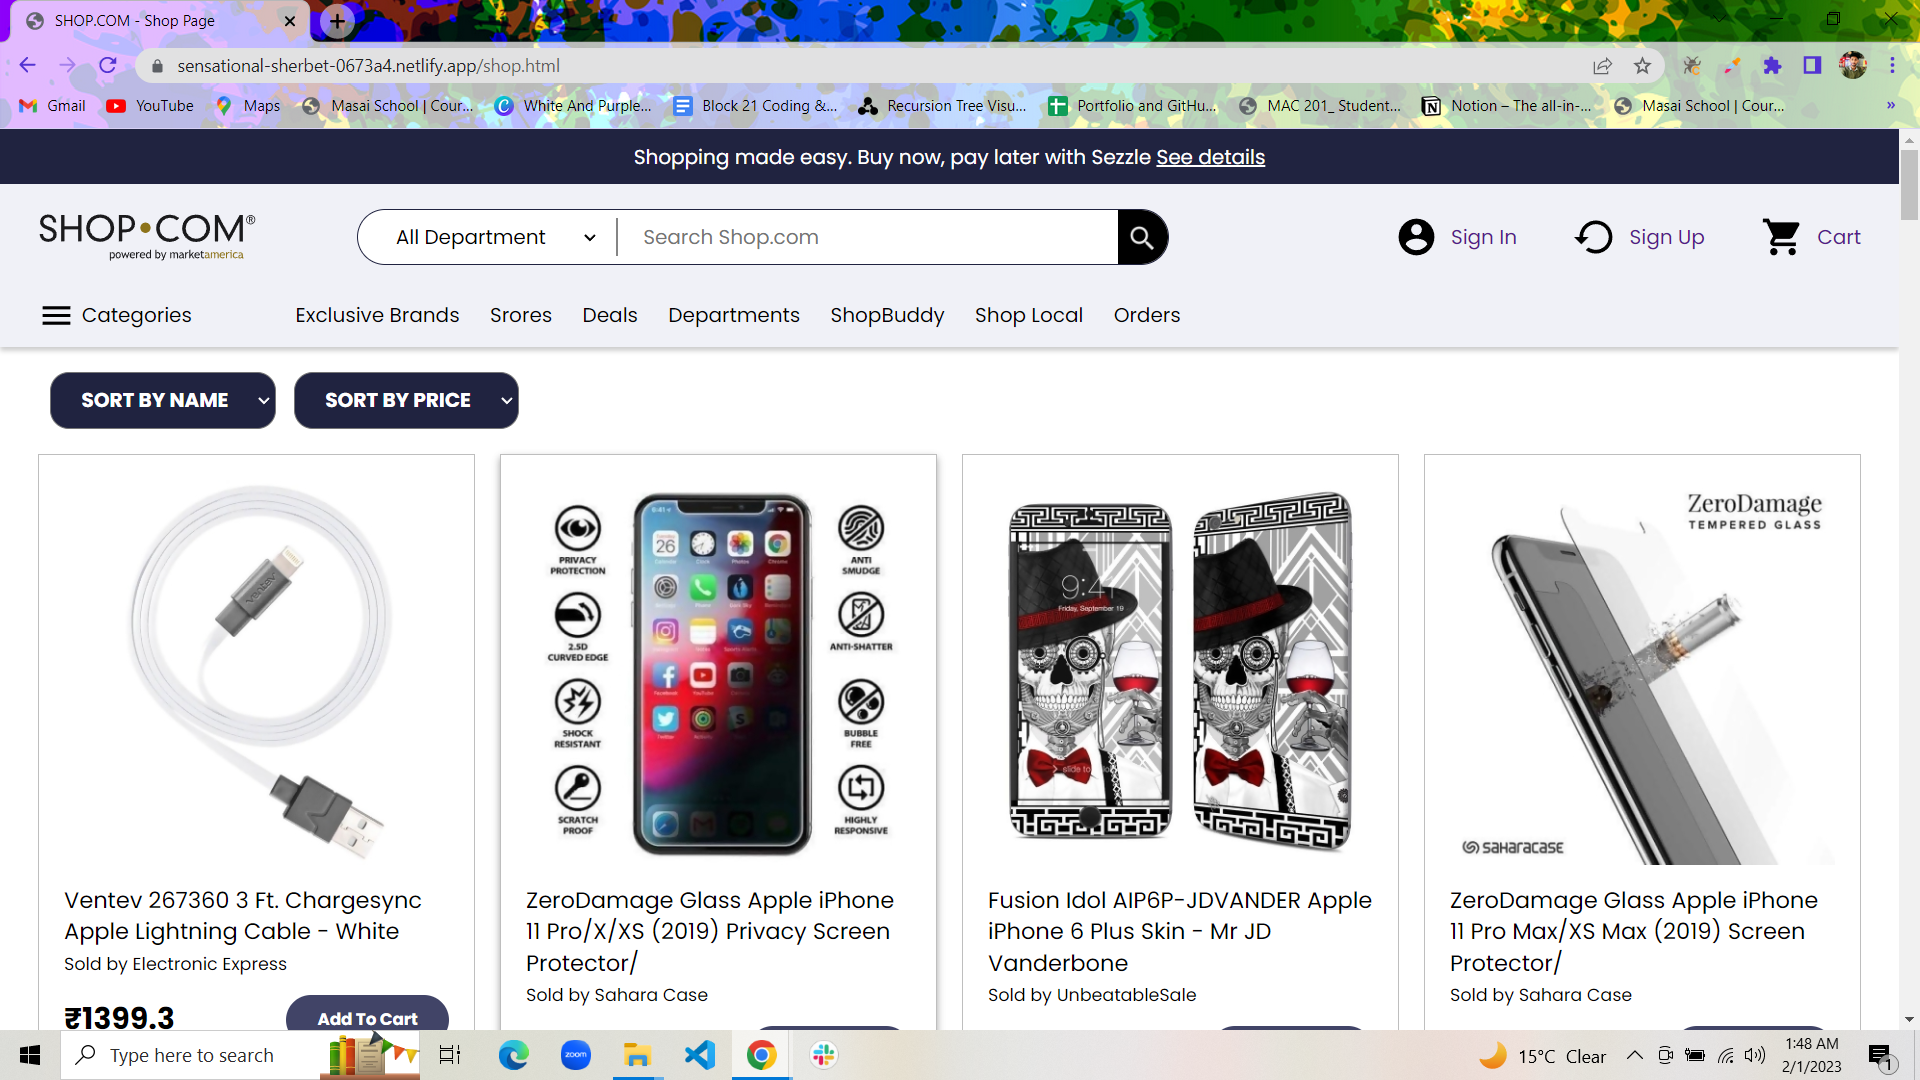
Task: Click the Windows Start button
Action: [x=30, y=1055]
